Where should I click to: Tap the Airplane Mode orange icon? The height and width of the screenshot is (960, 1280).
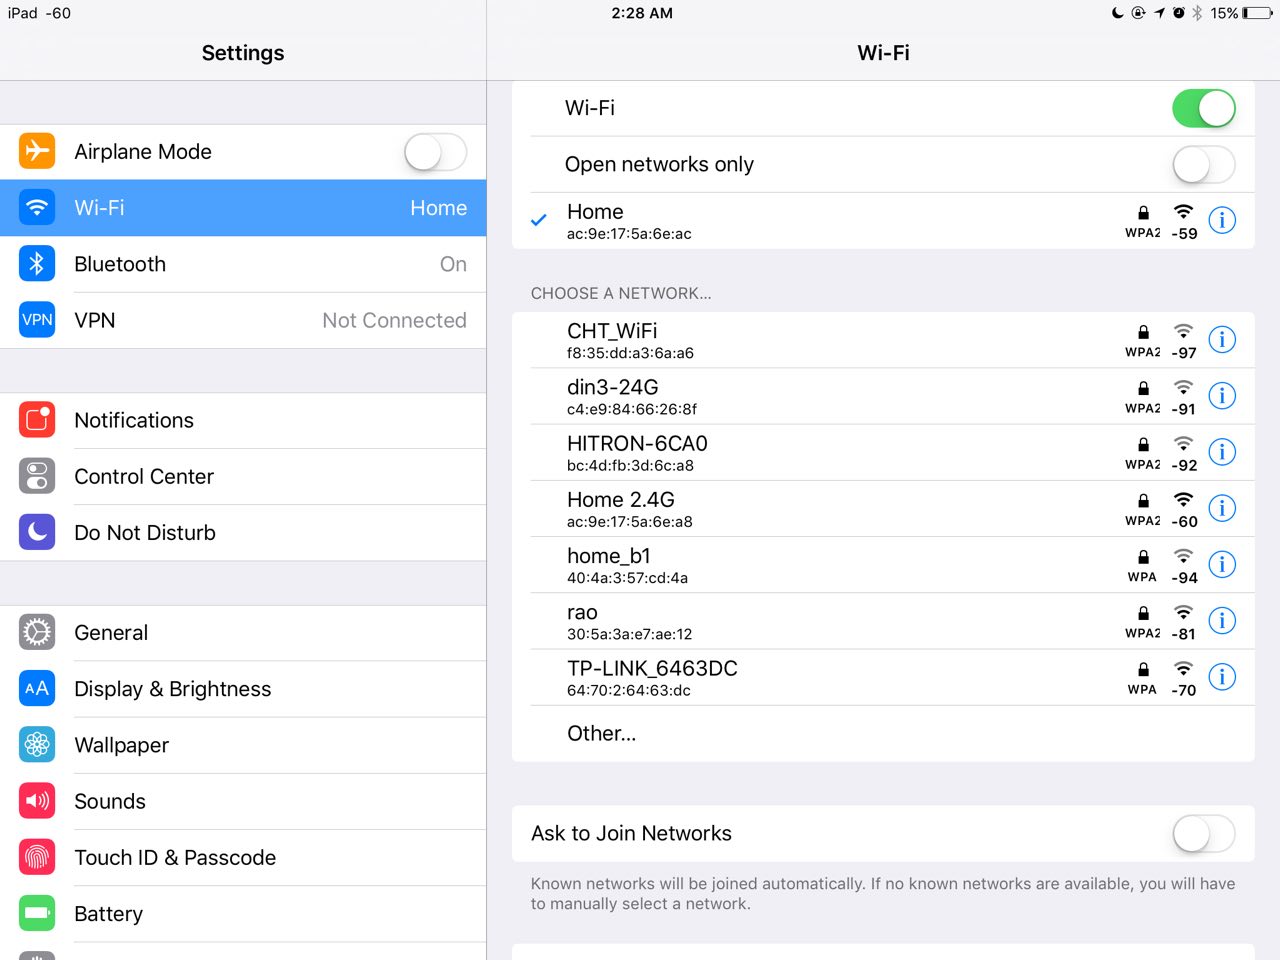37,151
